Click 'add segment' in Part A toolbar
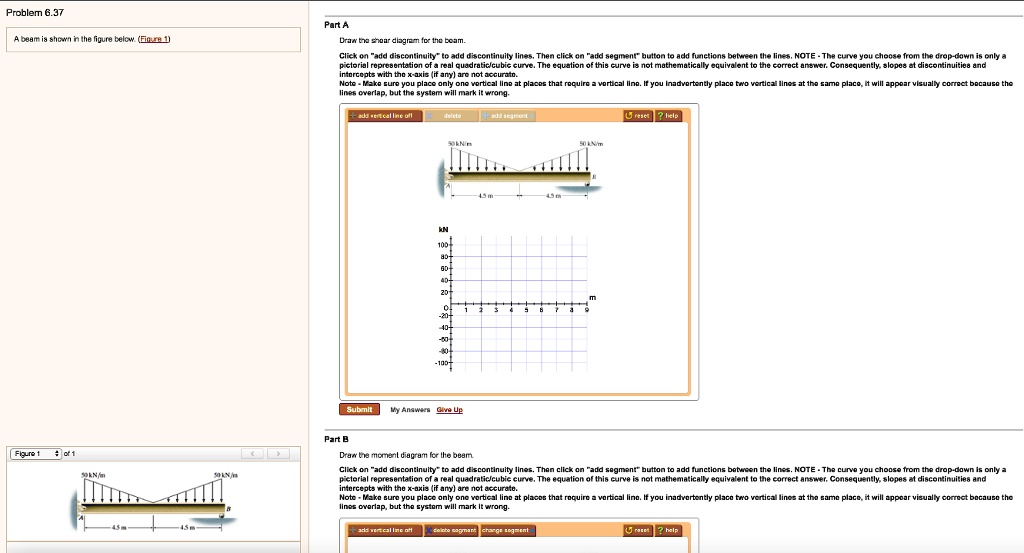The image size is (1024, 553). [x=508, y=116]
